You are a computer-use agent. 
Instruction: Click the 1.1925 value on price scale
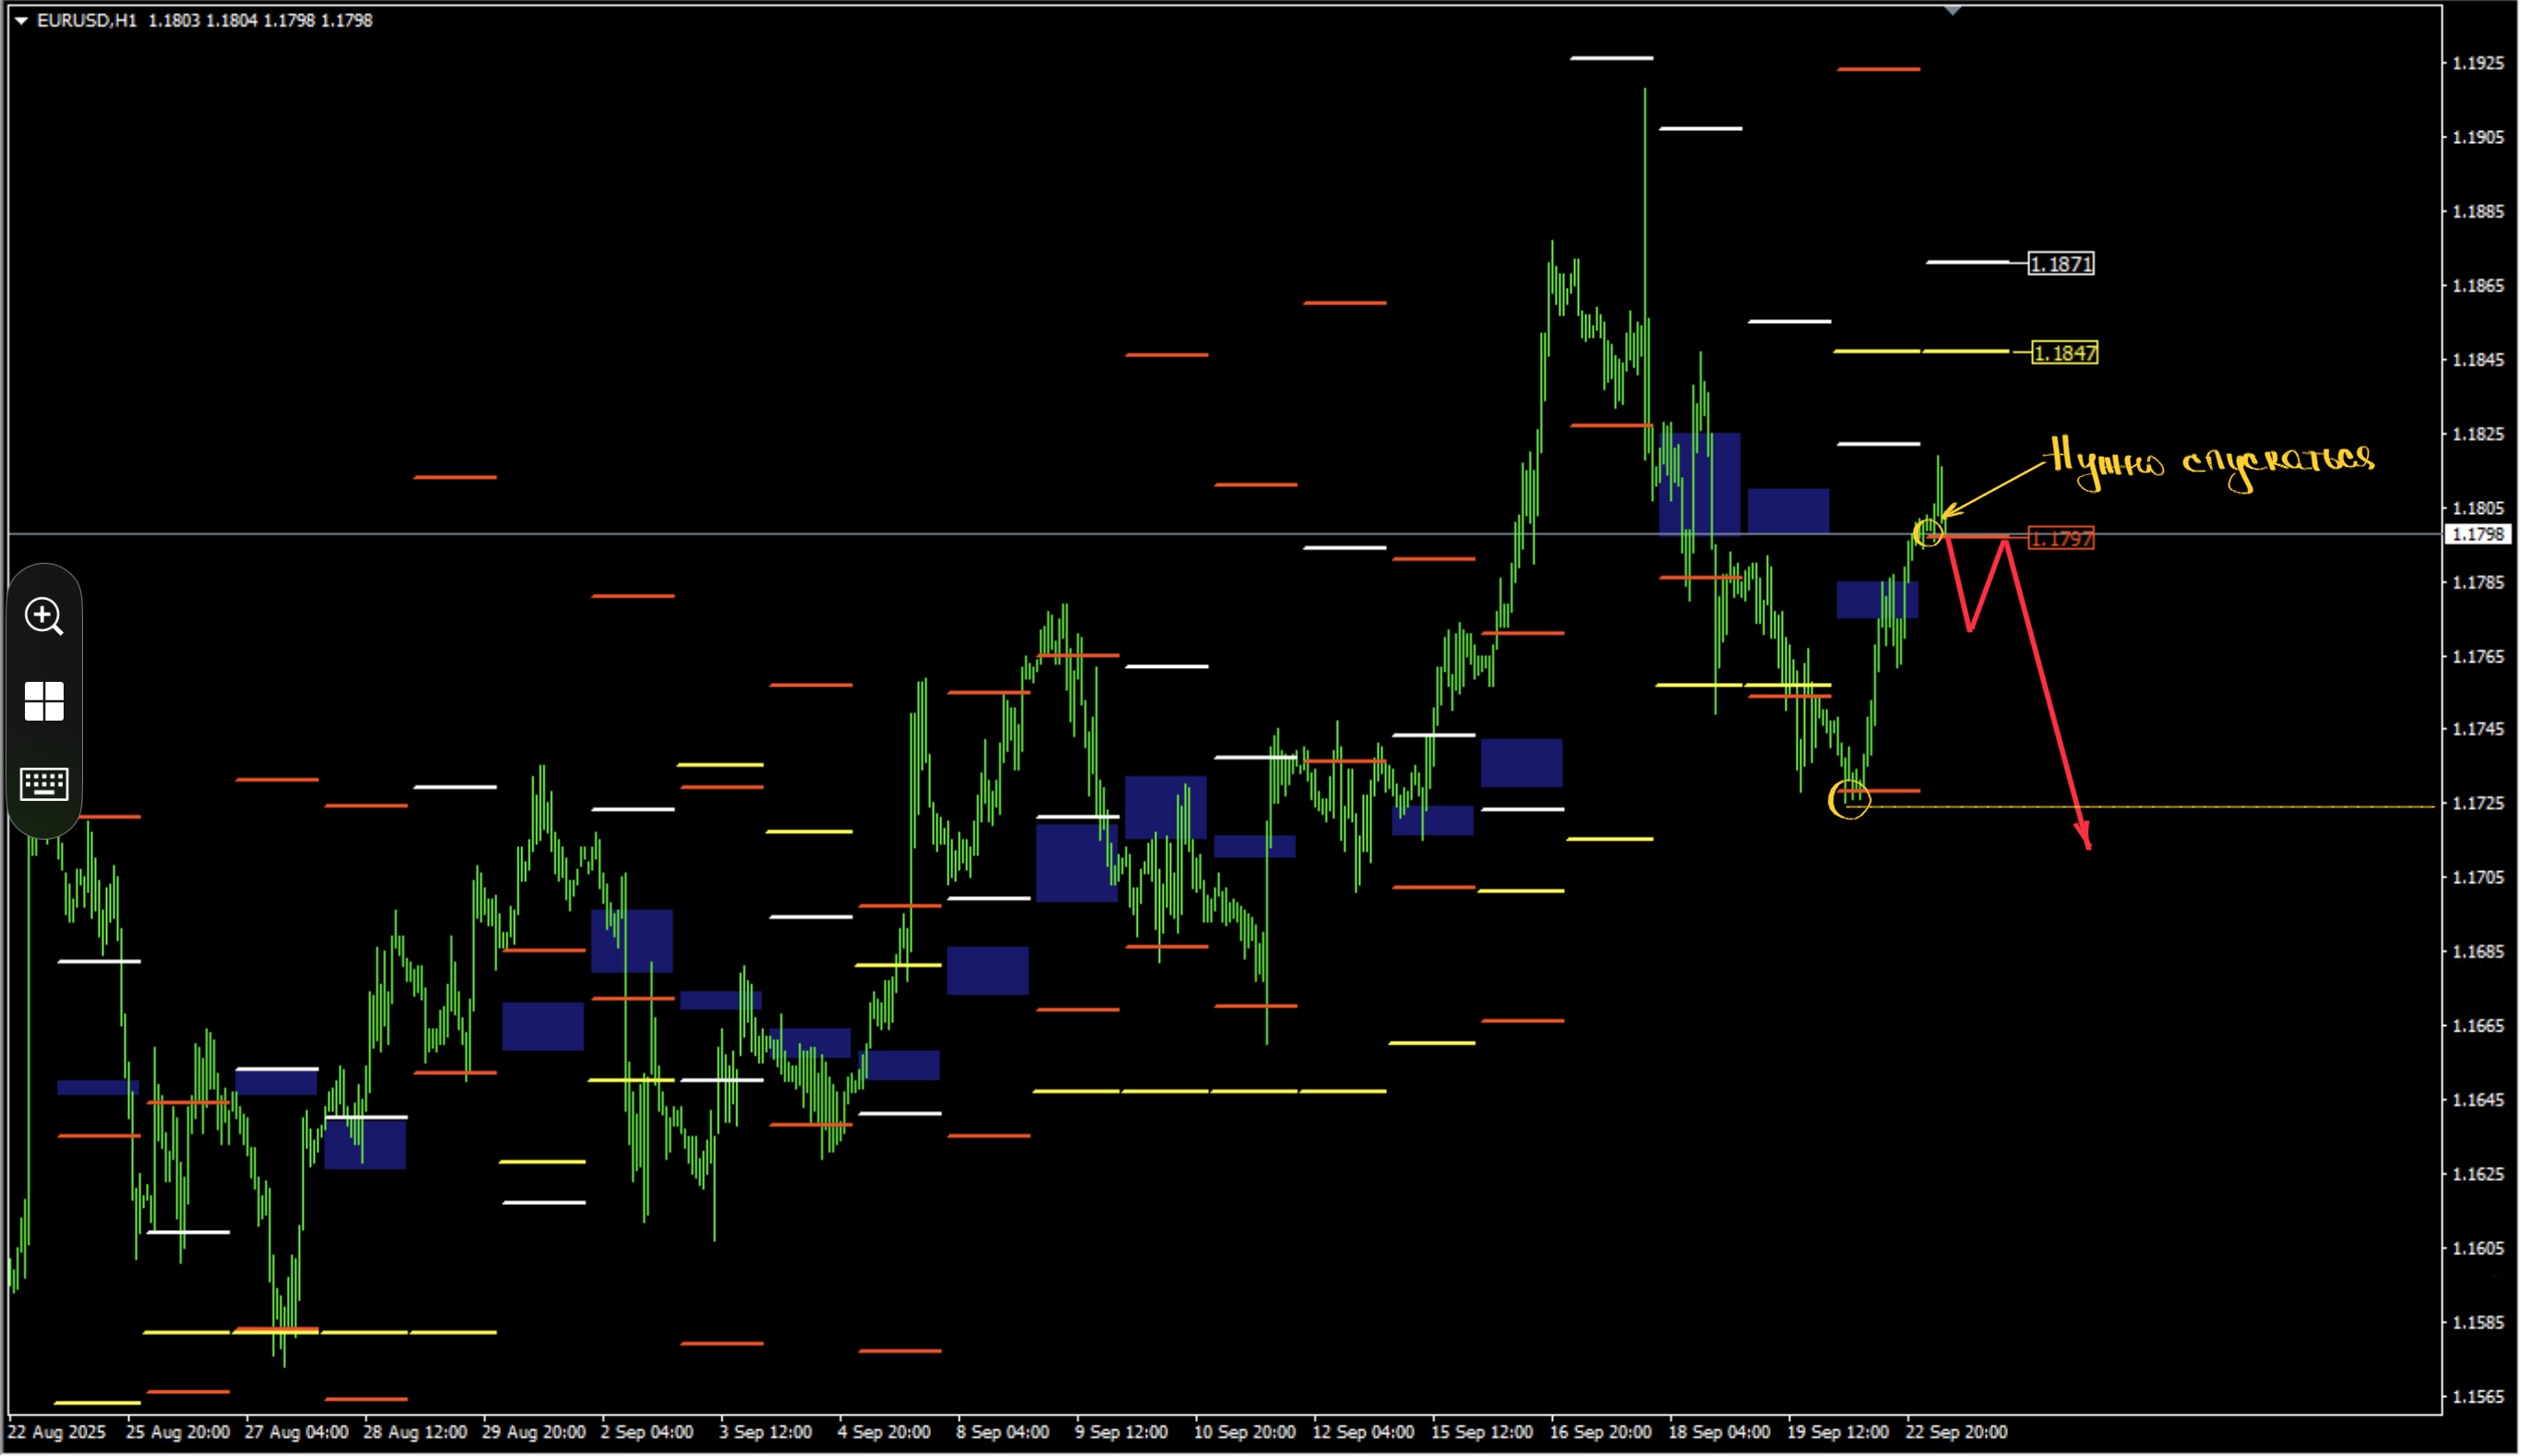[x=2477, y=63]
